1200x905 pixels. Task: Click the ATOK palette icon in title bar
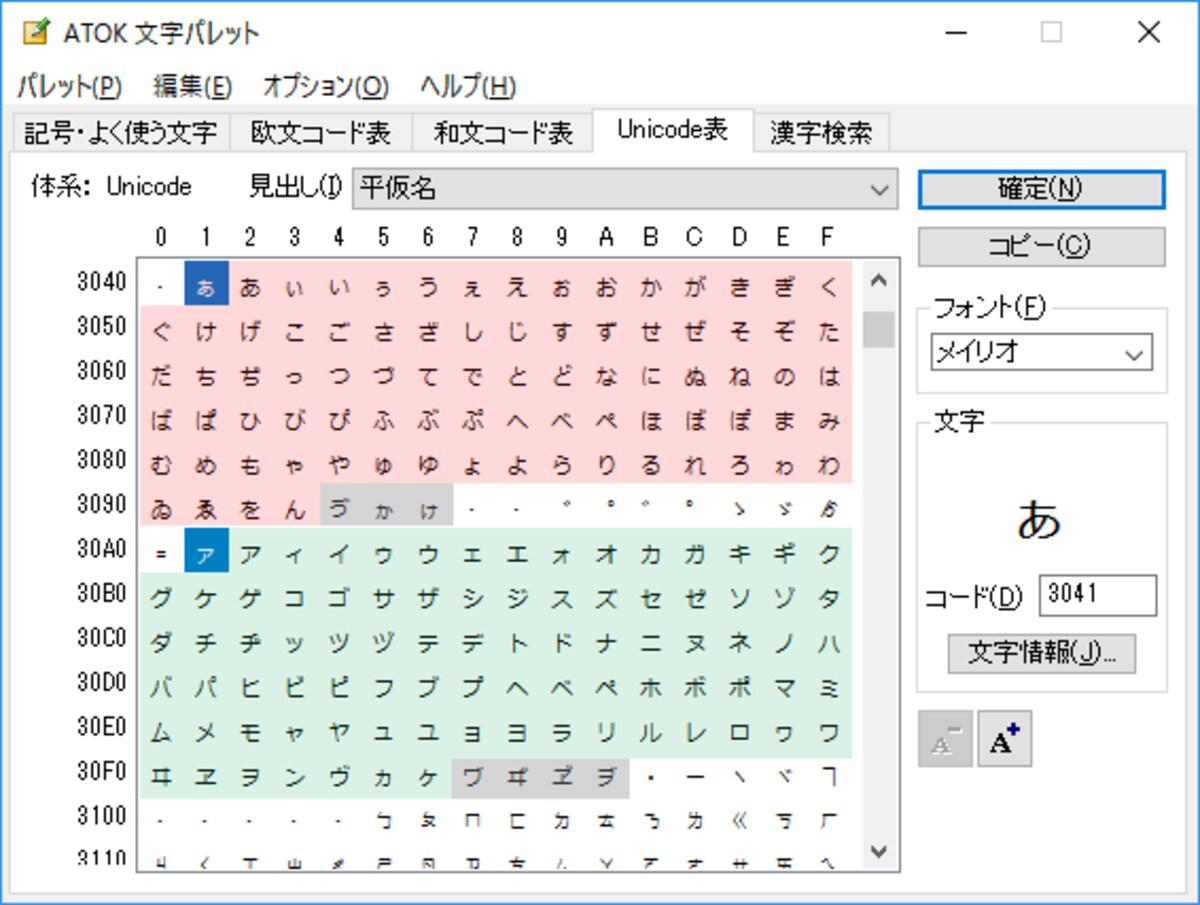[37, 32]
